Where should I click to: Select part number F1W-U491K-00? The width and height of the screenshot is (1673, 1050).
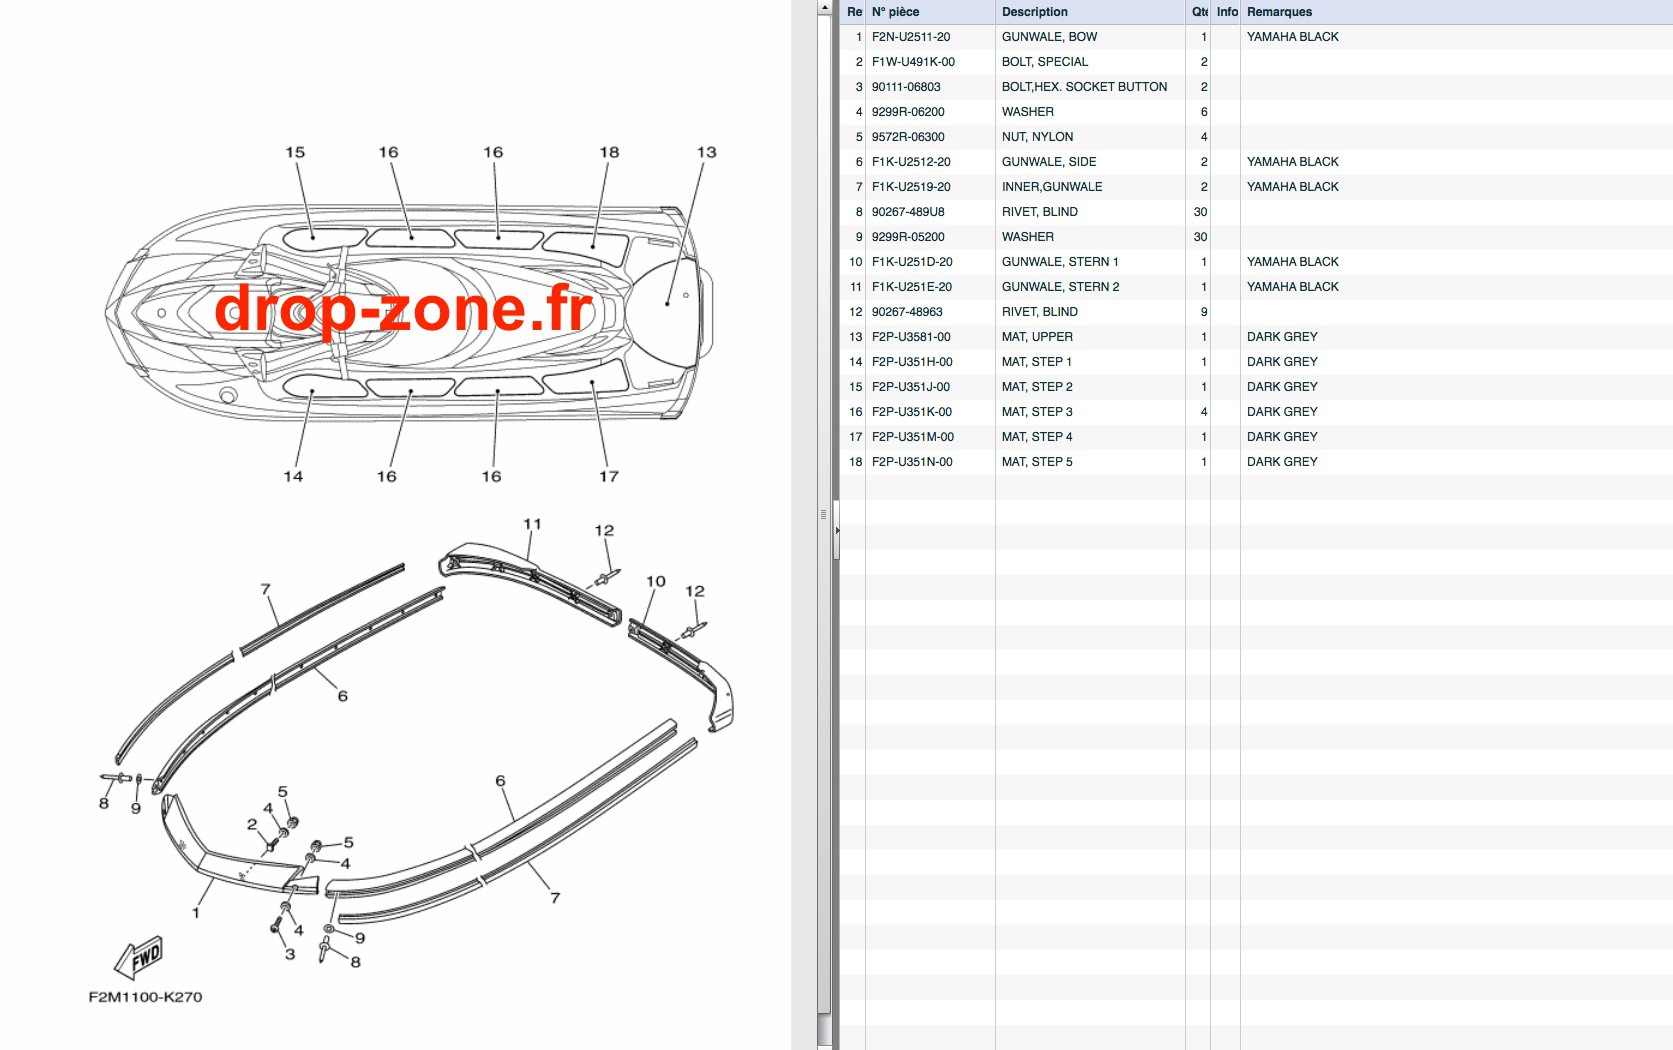(x=913, y=62)
